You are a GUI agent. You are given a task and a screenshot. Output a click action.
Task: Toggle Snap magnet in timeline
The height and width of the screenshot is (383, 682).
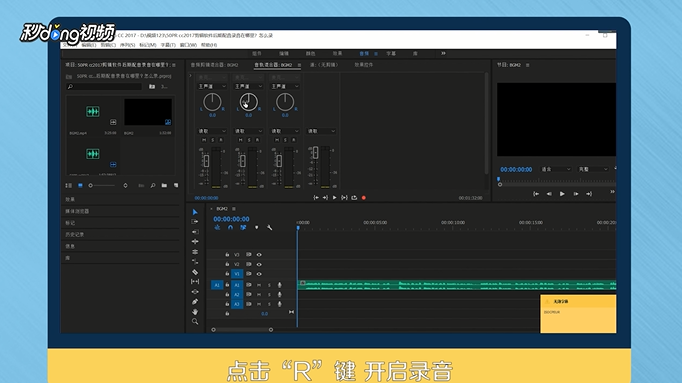[230, 227]
